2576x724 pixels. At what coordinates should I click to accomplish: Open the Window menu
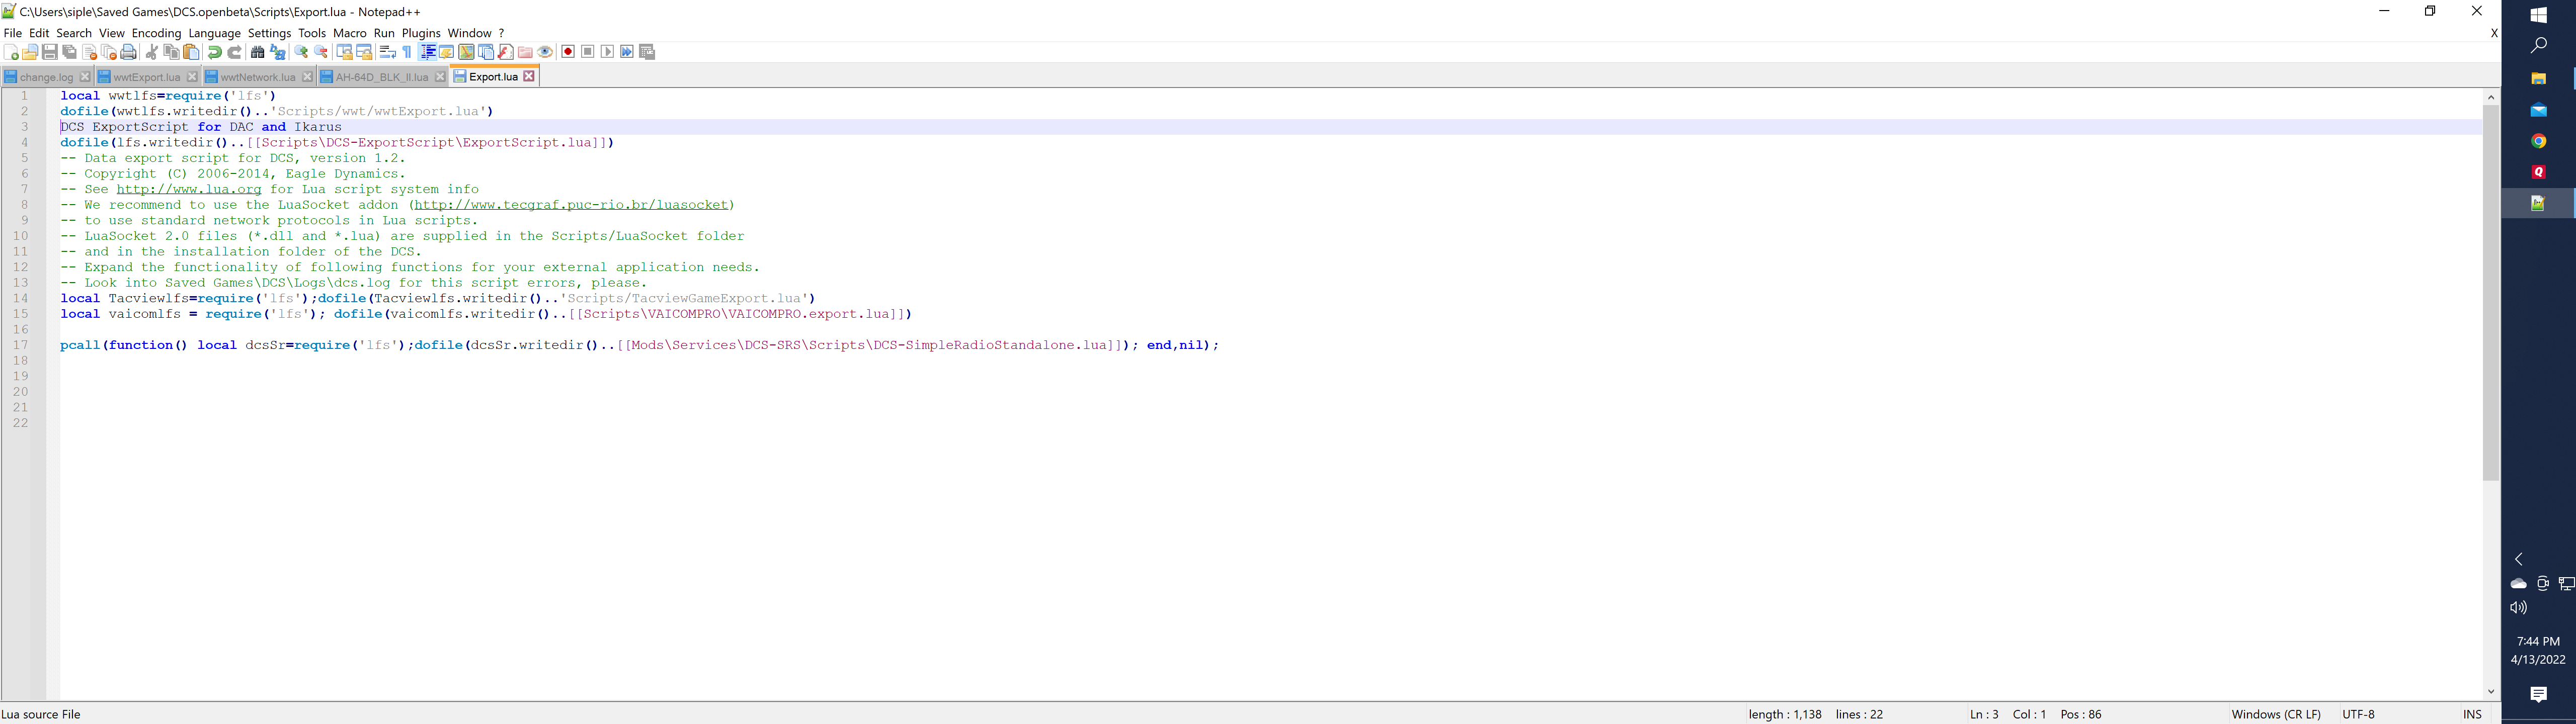point(469,33)
